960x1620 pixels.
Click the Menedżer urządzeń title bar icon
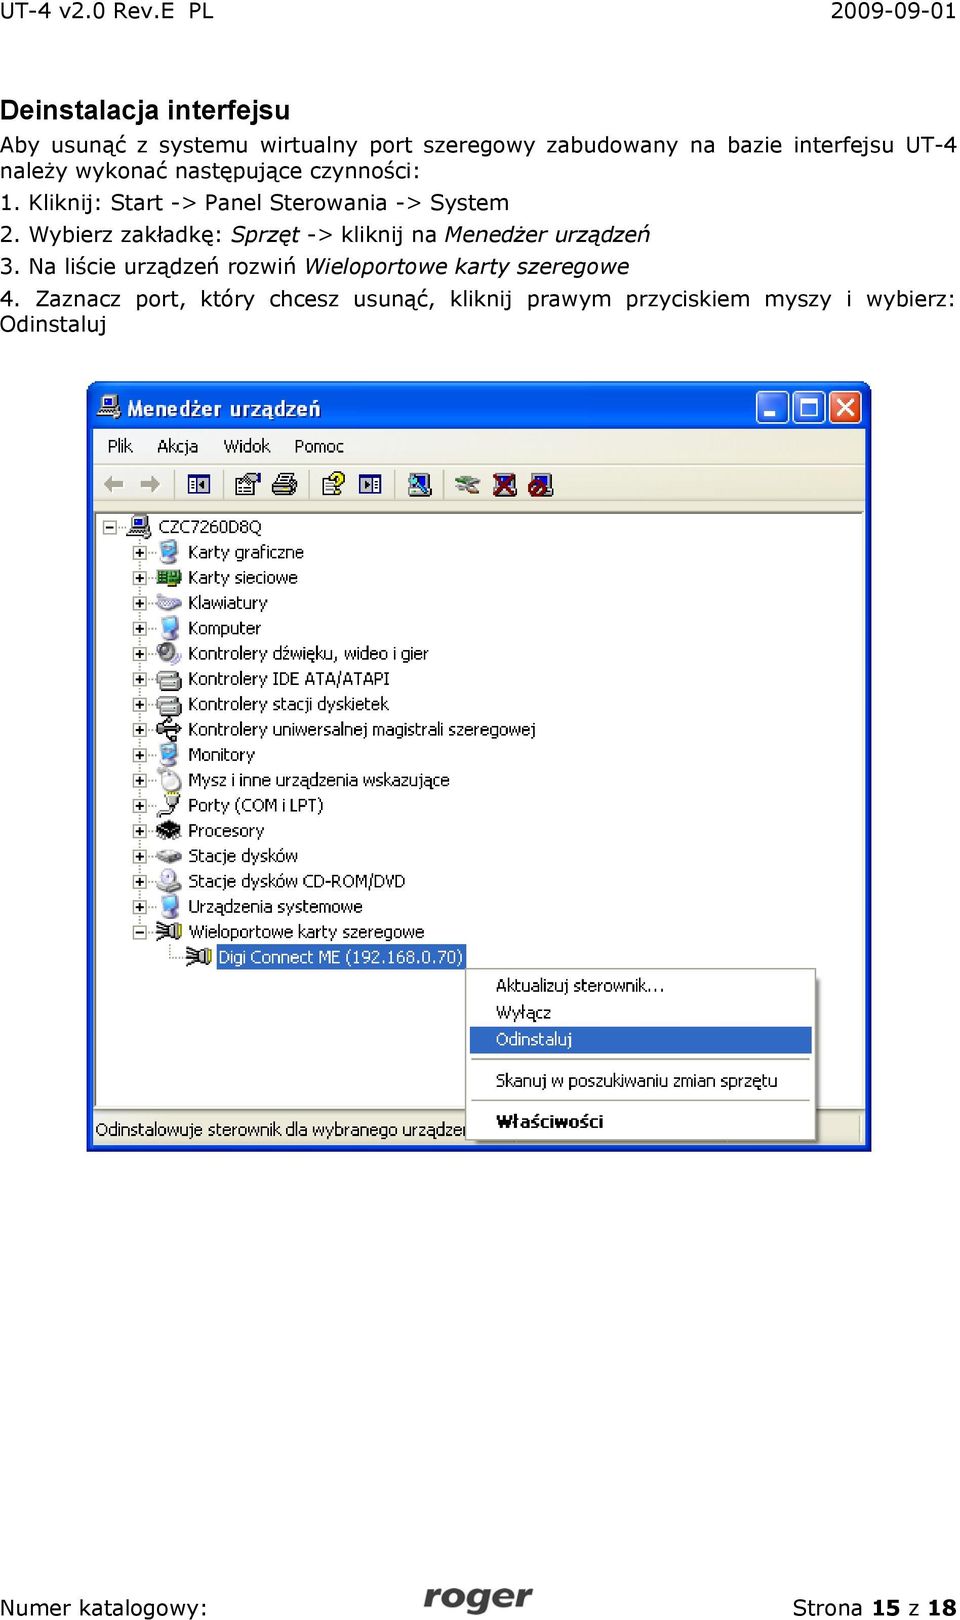[x=109, y=407]
